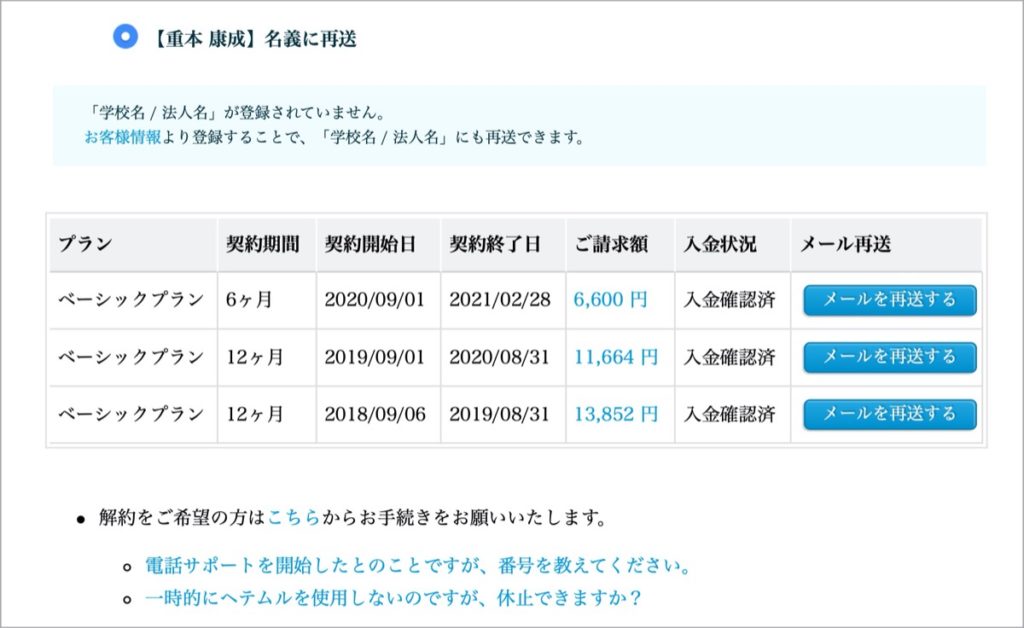
Task: Open the 13,852 円 invoice amount
Action: click(x=615, y=414)
